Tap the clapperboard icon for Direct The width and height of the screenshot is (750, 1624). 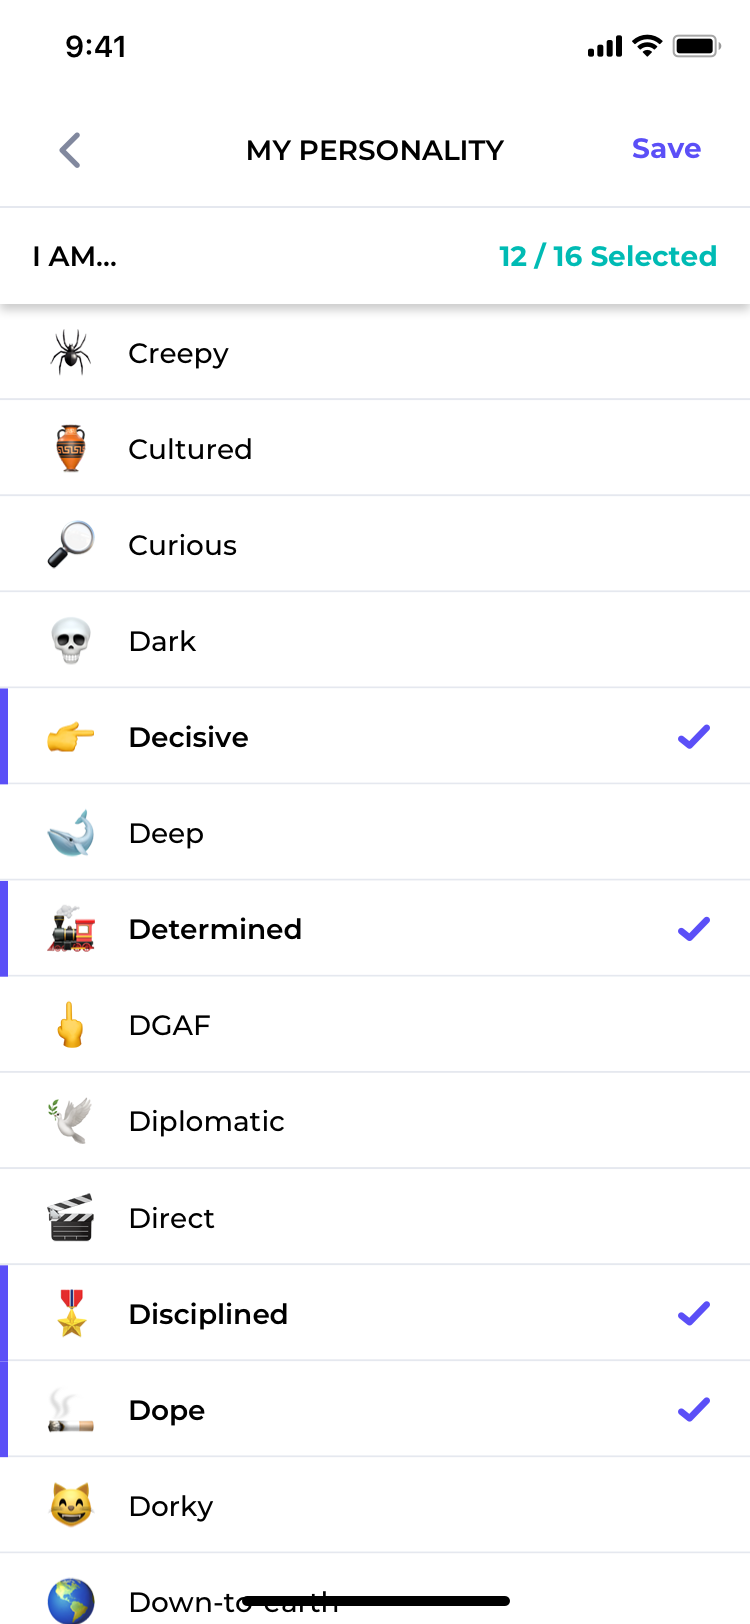click(71, 1217)
